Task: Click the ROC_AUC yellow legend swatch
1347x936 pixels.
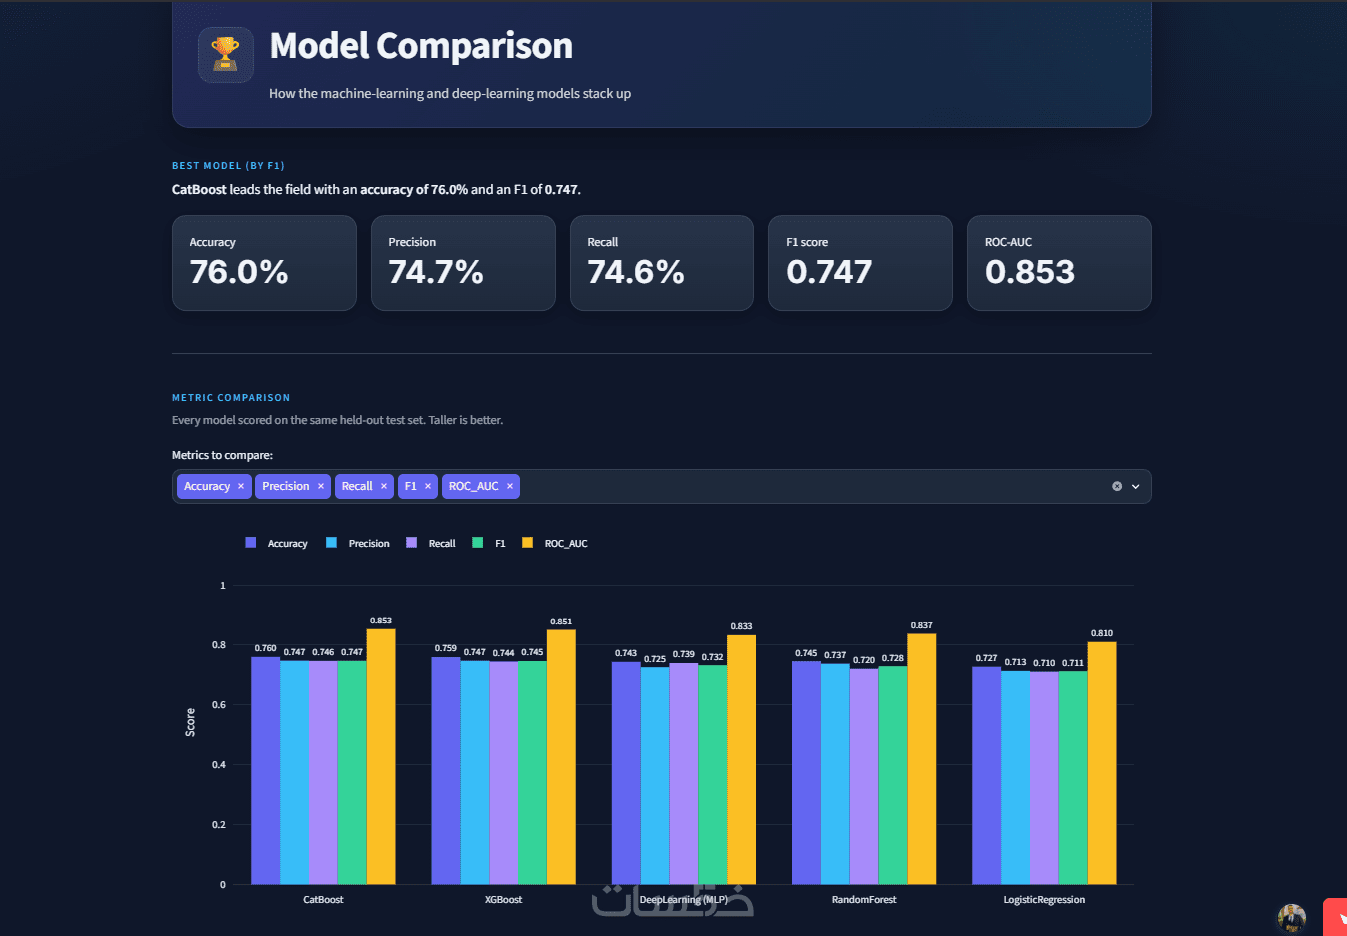Action: point(527,543)
